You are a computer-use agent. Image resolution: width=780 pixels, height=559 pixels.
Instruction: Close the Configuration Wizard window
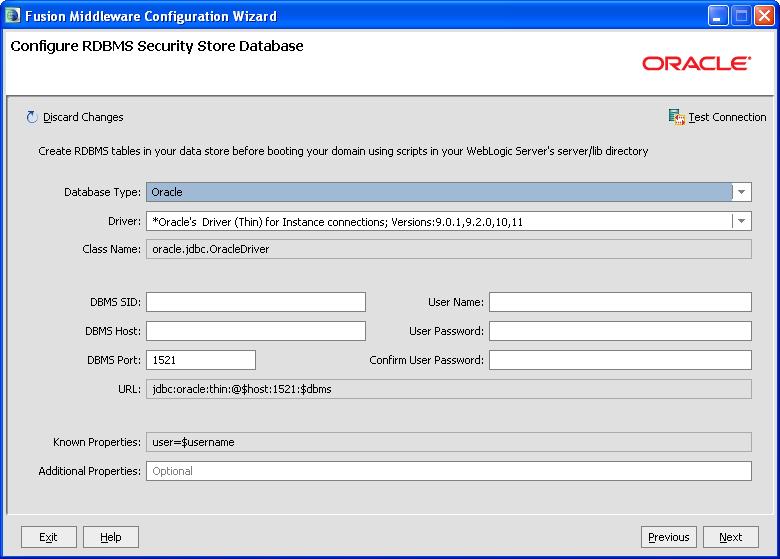click(x=764, y=16)
